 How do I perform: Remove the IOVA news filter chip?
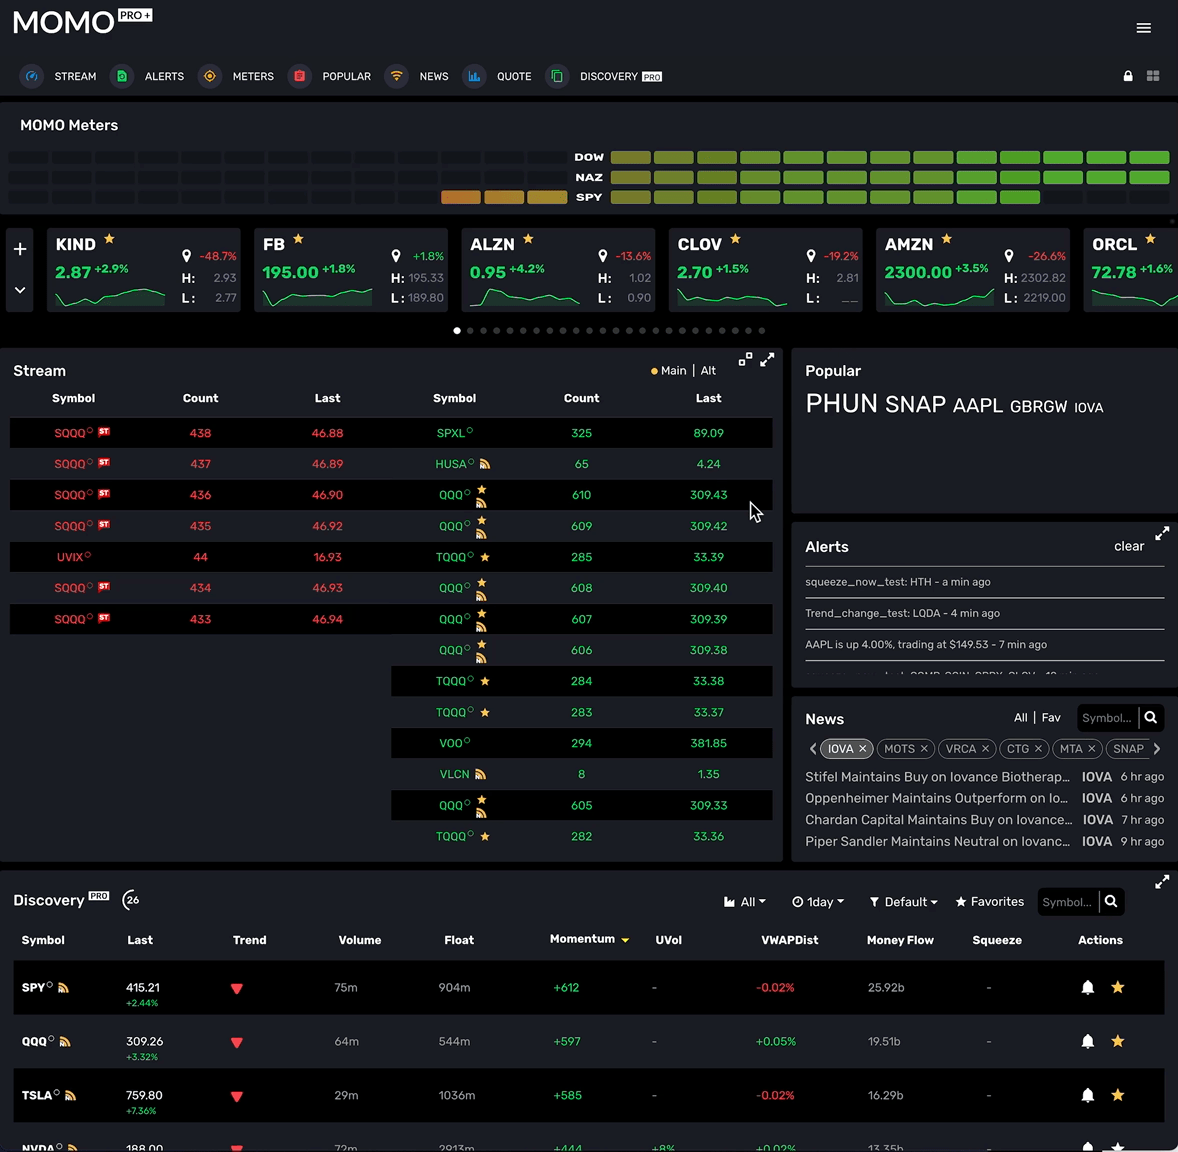[862, 749]
